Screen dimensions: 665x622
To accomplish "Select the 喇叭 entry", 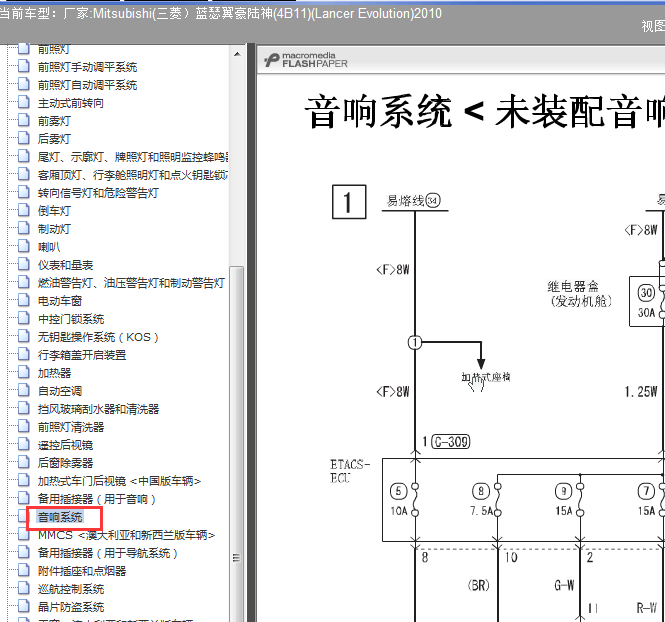I will click(49, 247).
